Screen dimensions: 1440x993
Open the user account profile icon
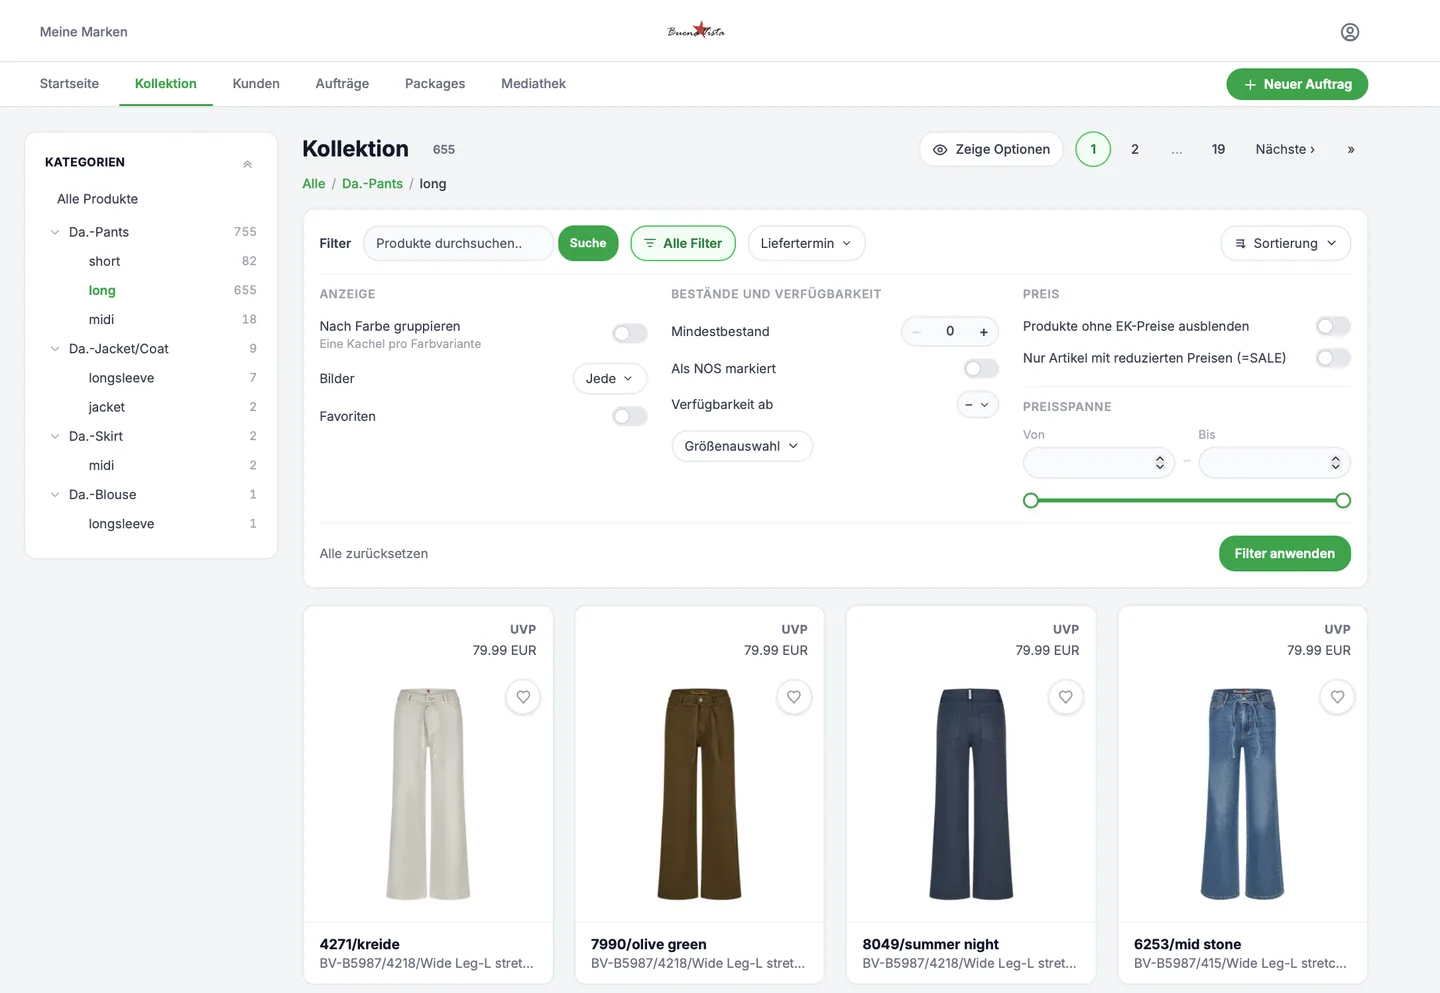coord(1350,32)
